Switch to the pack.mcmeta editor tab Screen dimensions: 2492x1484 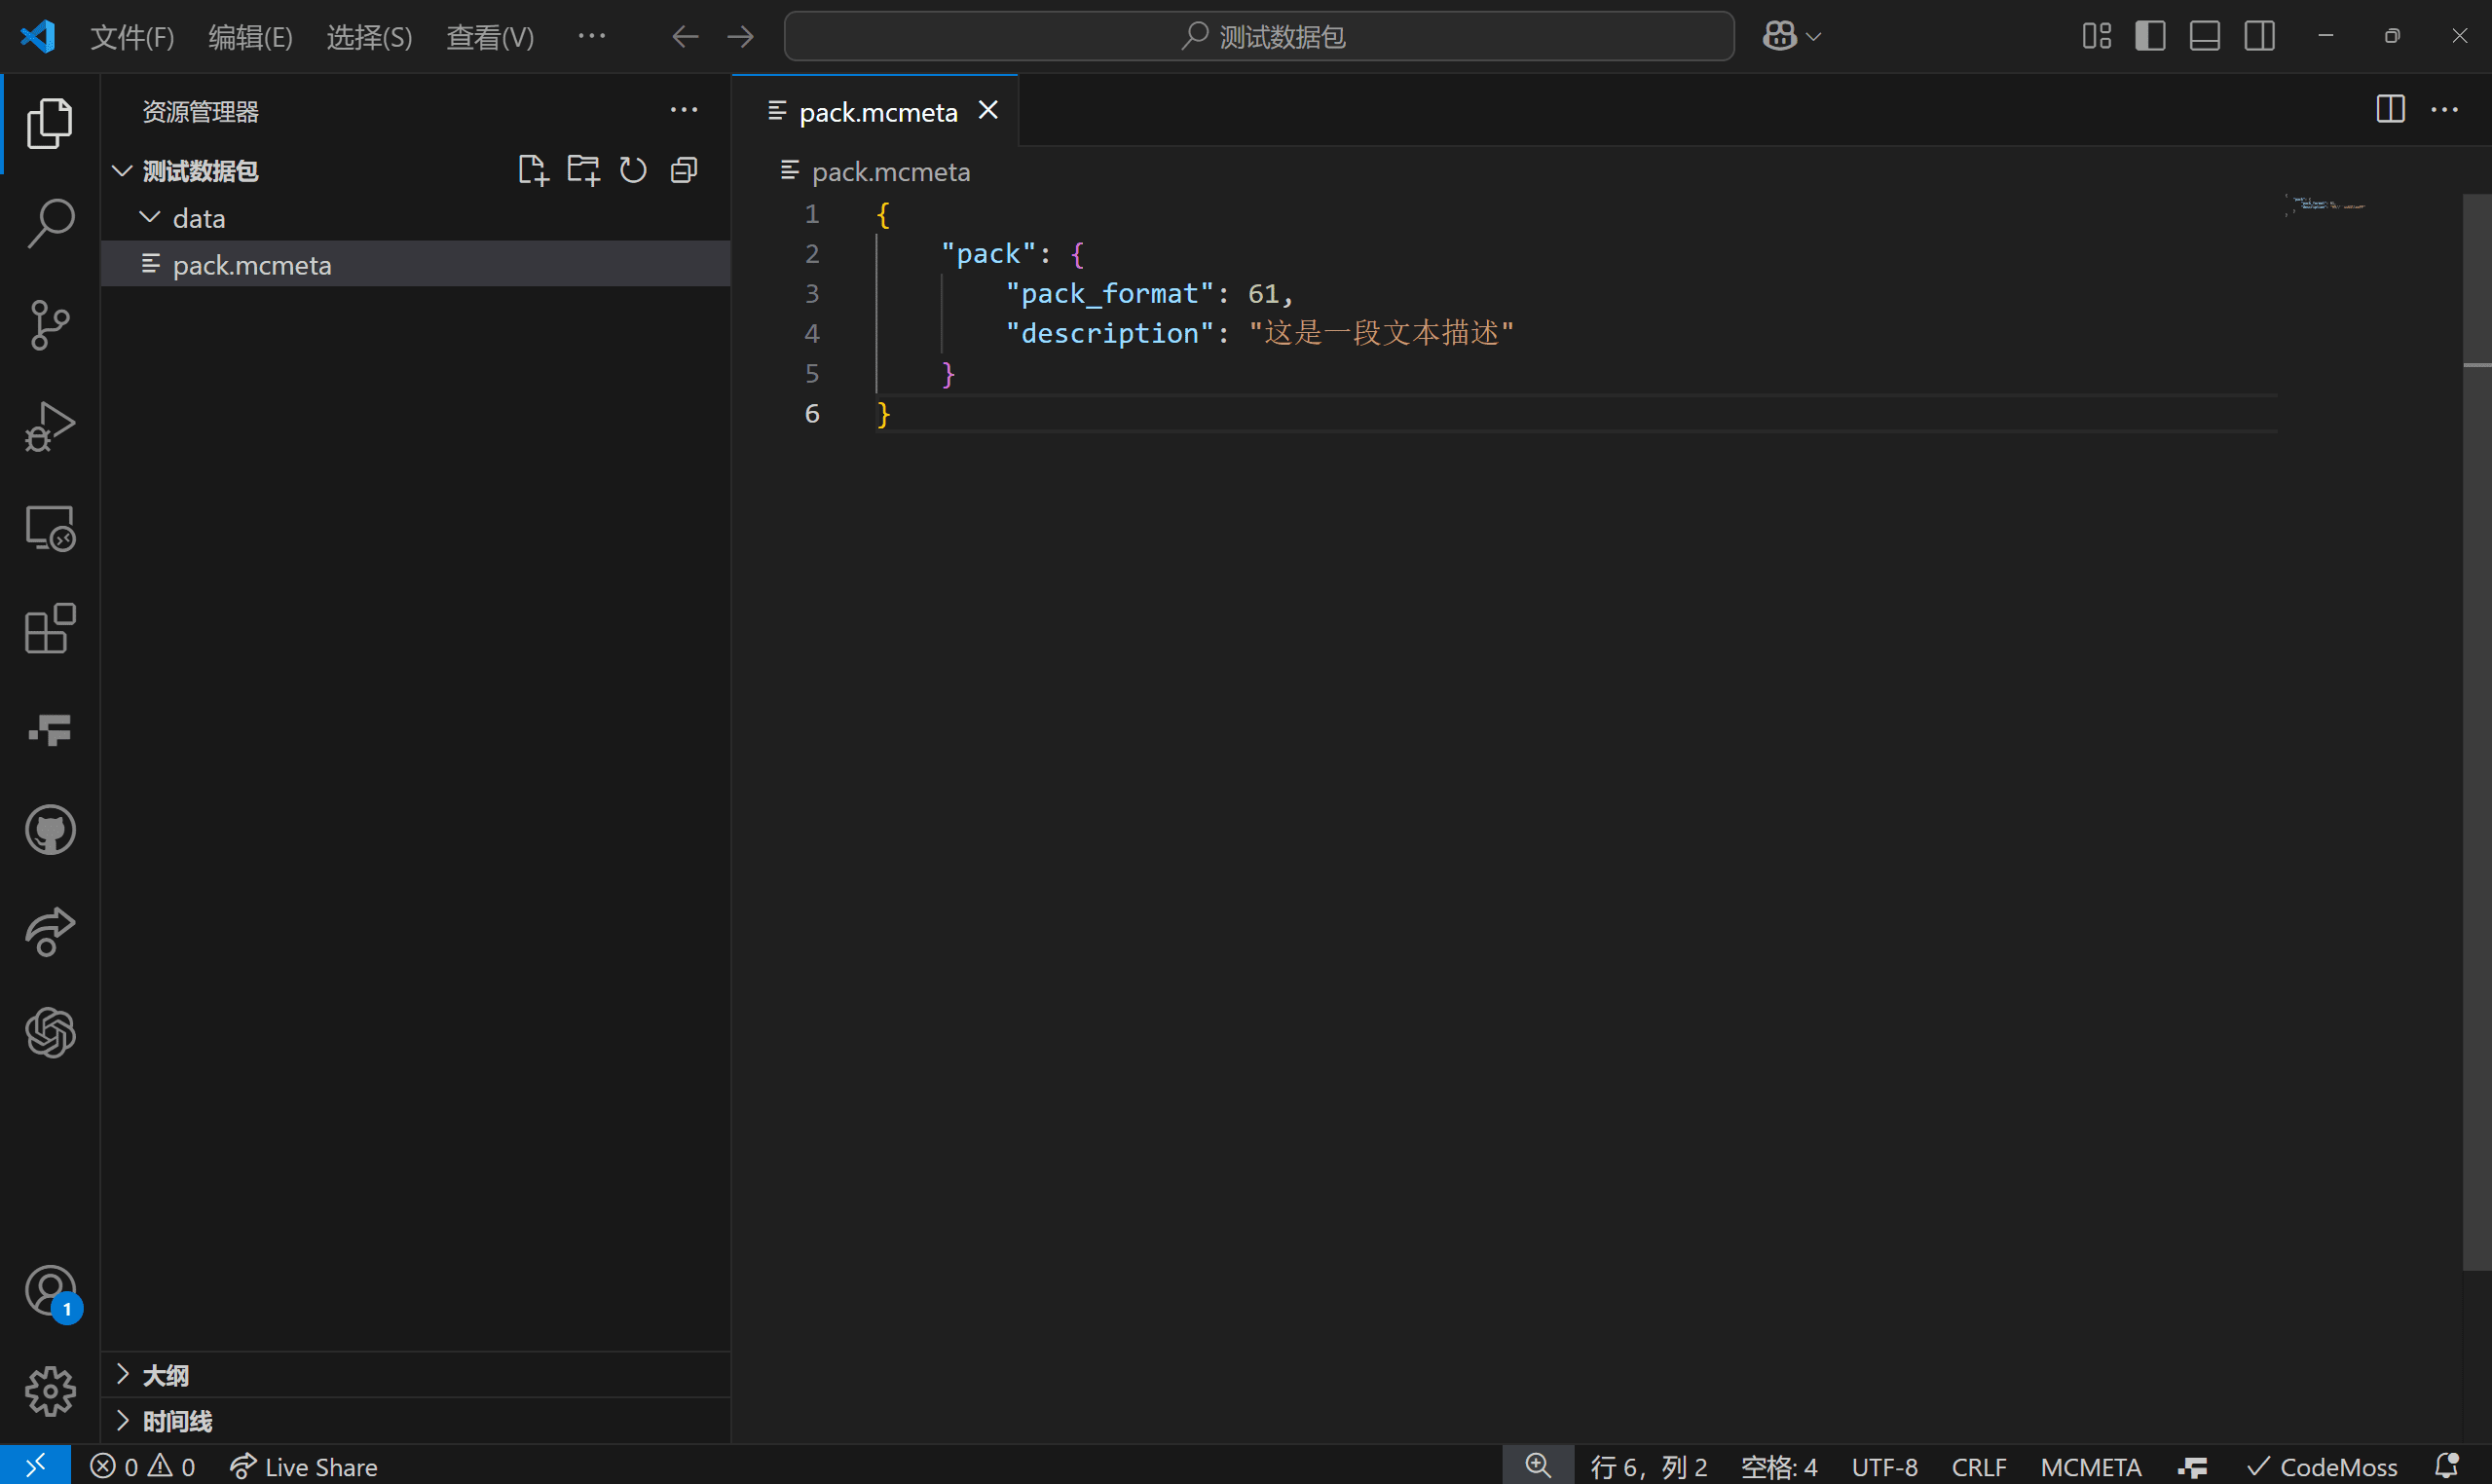877,112
